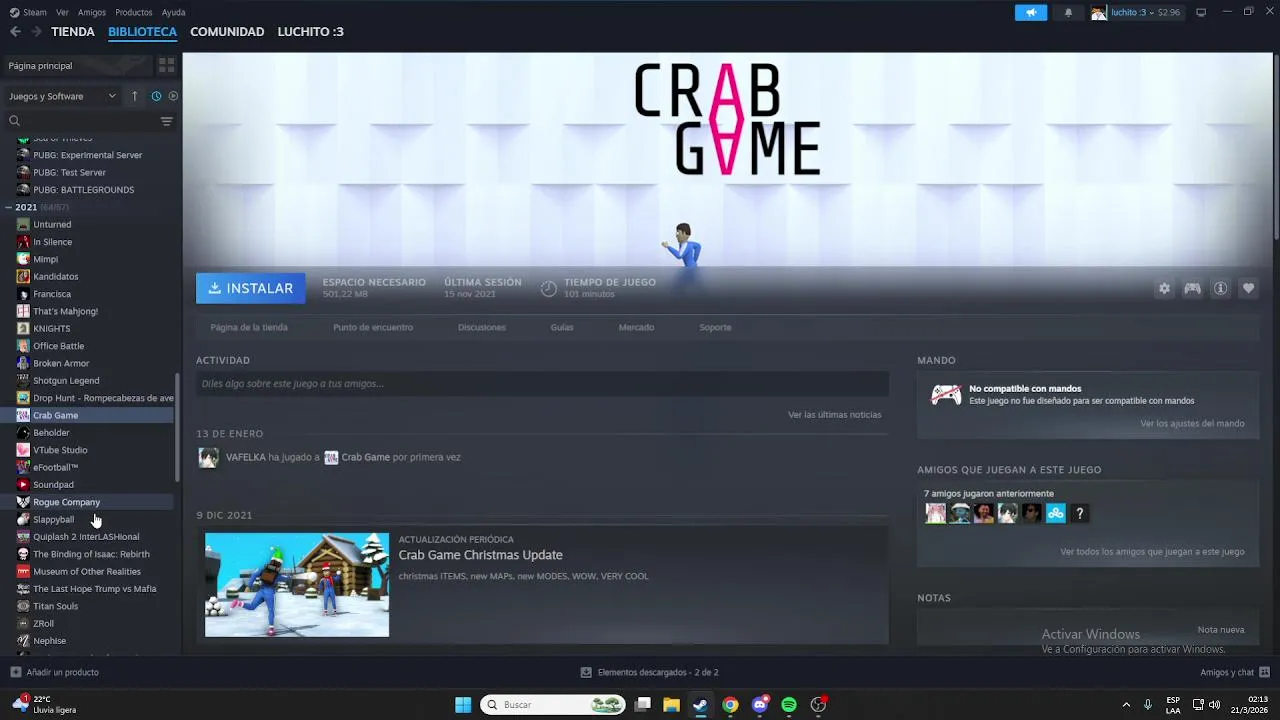Open Mercado link
This screenshot has height=720, width=1280.
636,327
